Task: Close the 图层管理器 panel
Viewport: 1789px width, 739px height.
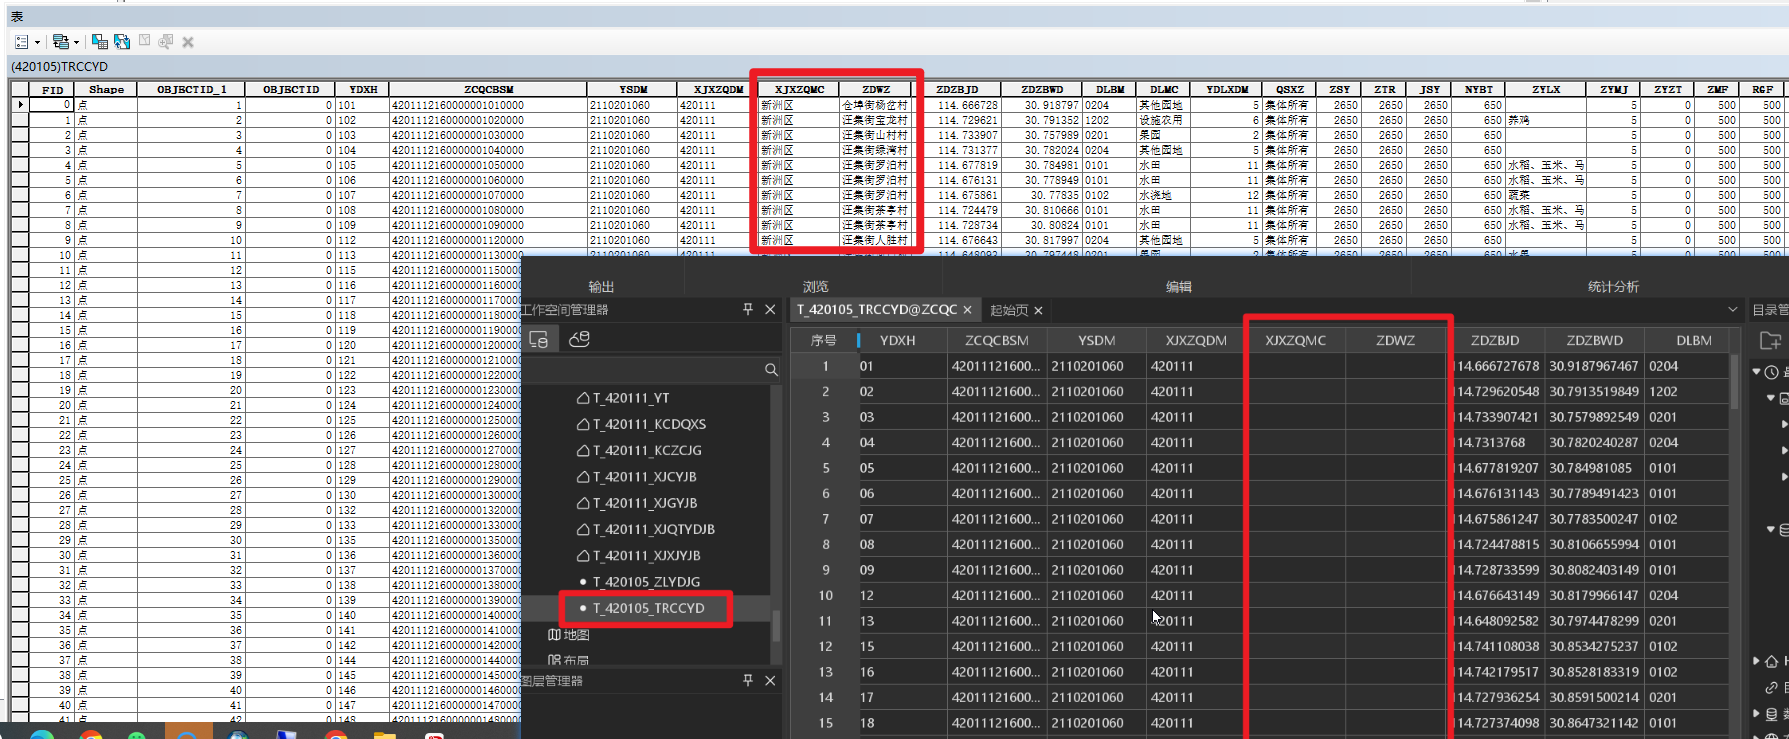Action: coord(770,680)
